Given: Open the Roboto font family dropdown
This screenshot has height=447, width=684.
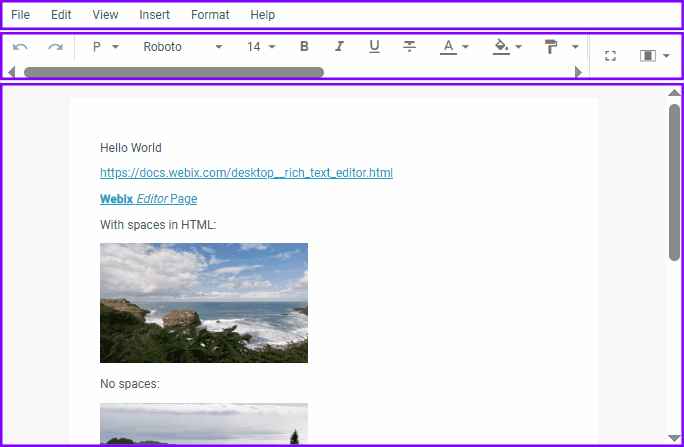Looking at the screenshot, I should pyautogui.click(x=182, y=47).
